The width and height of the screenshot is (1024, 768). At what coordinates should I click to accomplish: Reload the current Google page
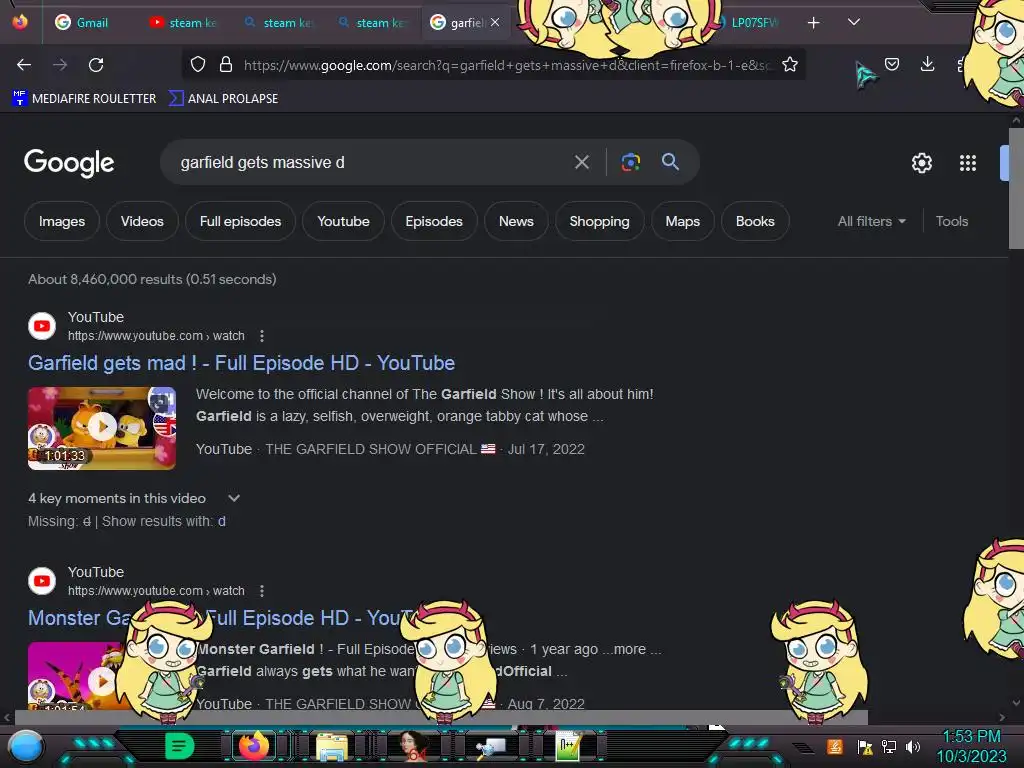click(96, 65)
